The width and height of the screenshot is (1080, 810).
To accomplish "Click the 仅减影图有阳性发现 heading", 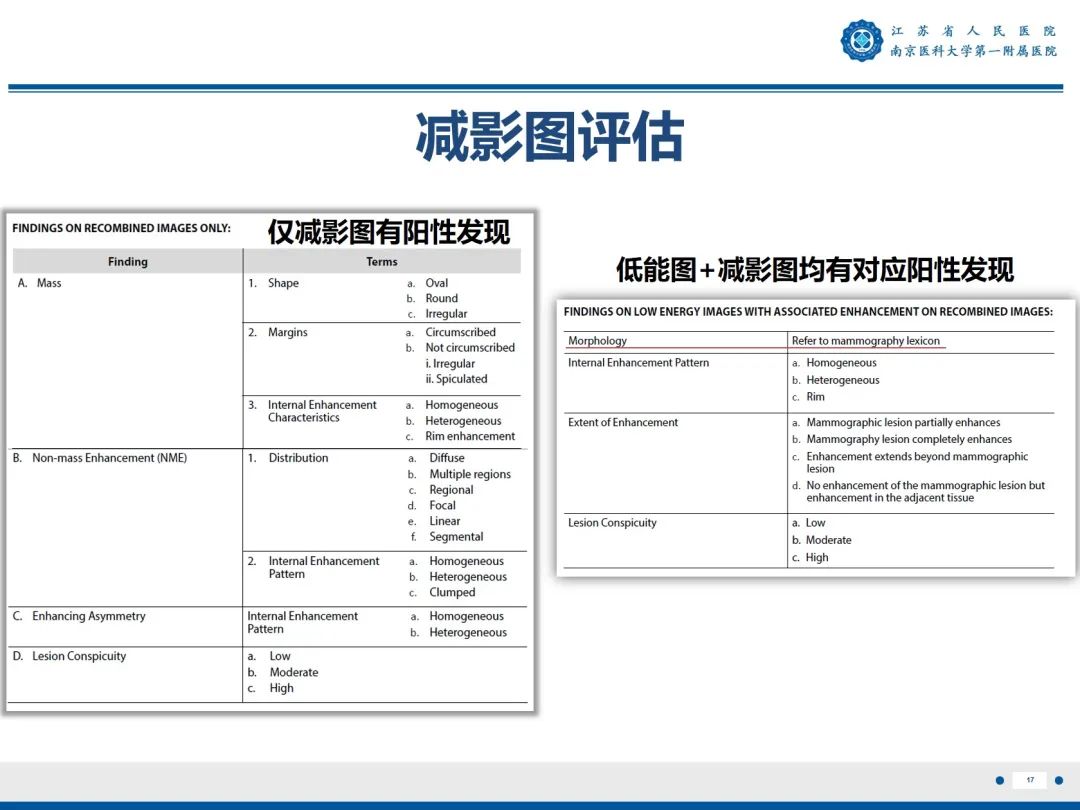I will (x=390, y=232).
